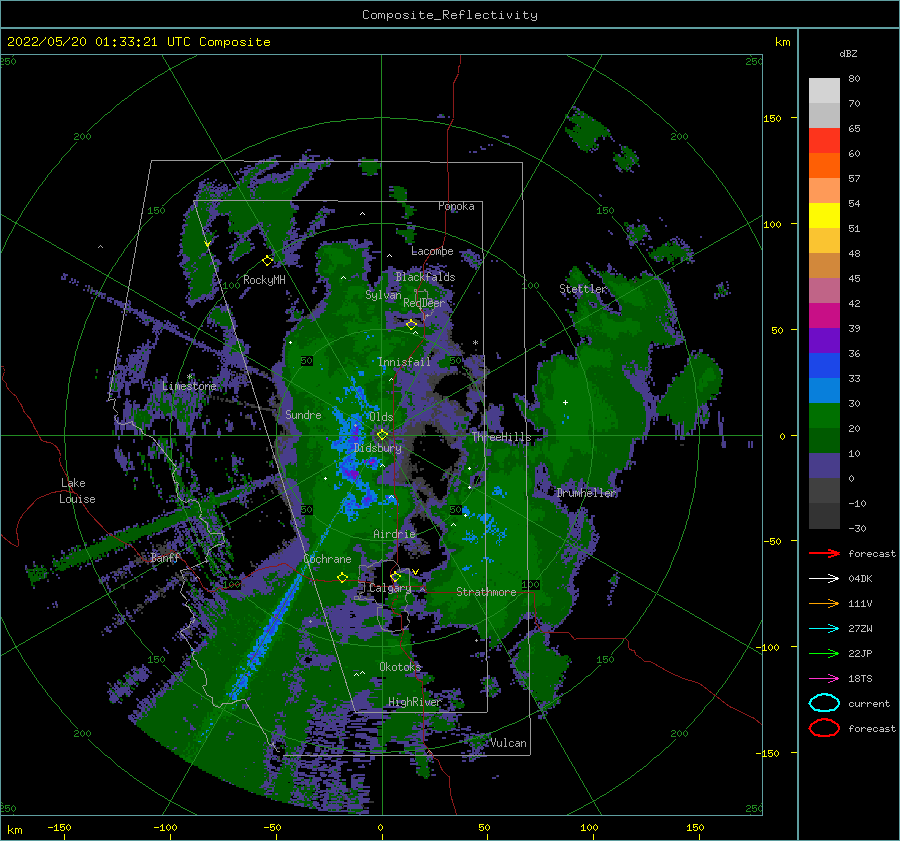The width and height of the screenshot is (900, 841).
Task: Click the RockyMH label
Action: click(264, 280)
